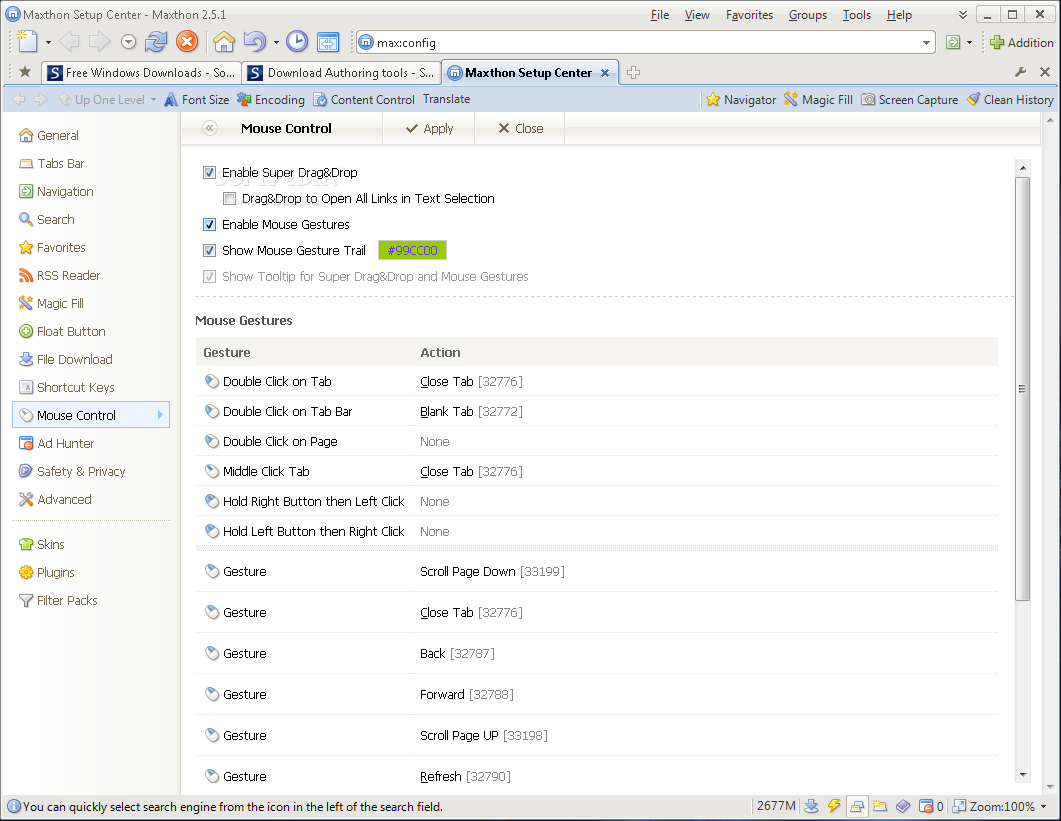Click Font Size toolbar item

click(197, 99)
